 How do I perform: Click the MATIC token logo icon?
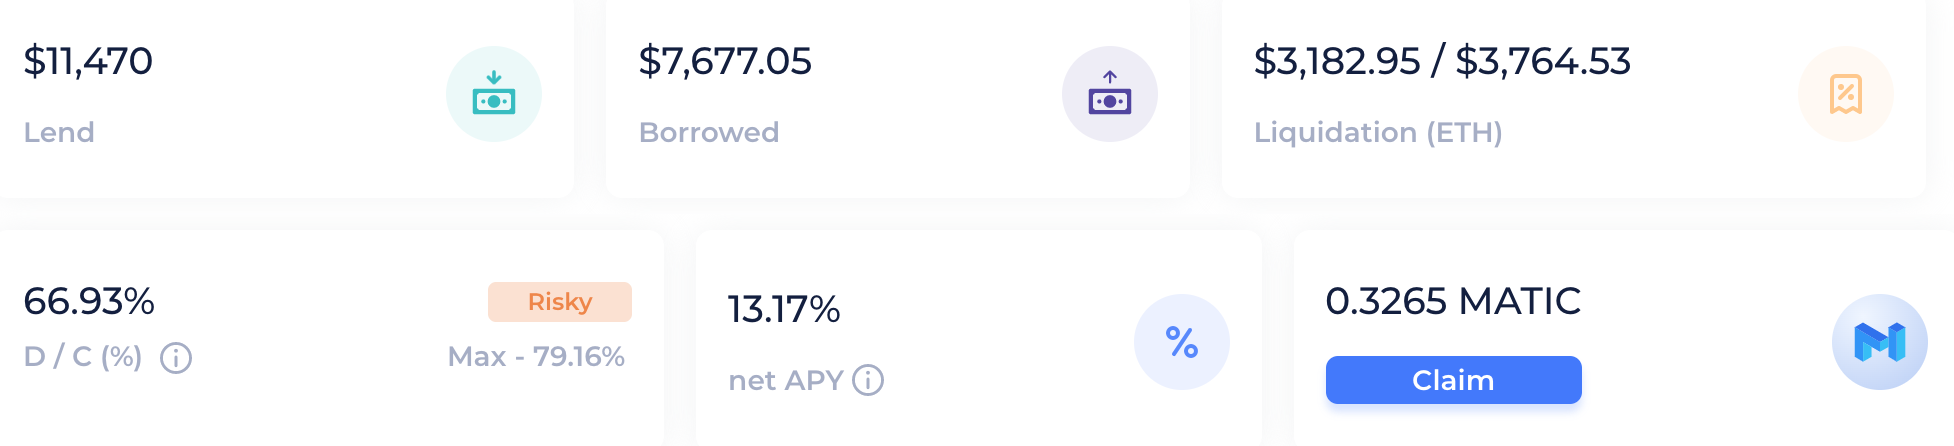click(x=1880, y=342)
